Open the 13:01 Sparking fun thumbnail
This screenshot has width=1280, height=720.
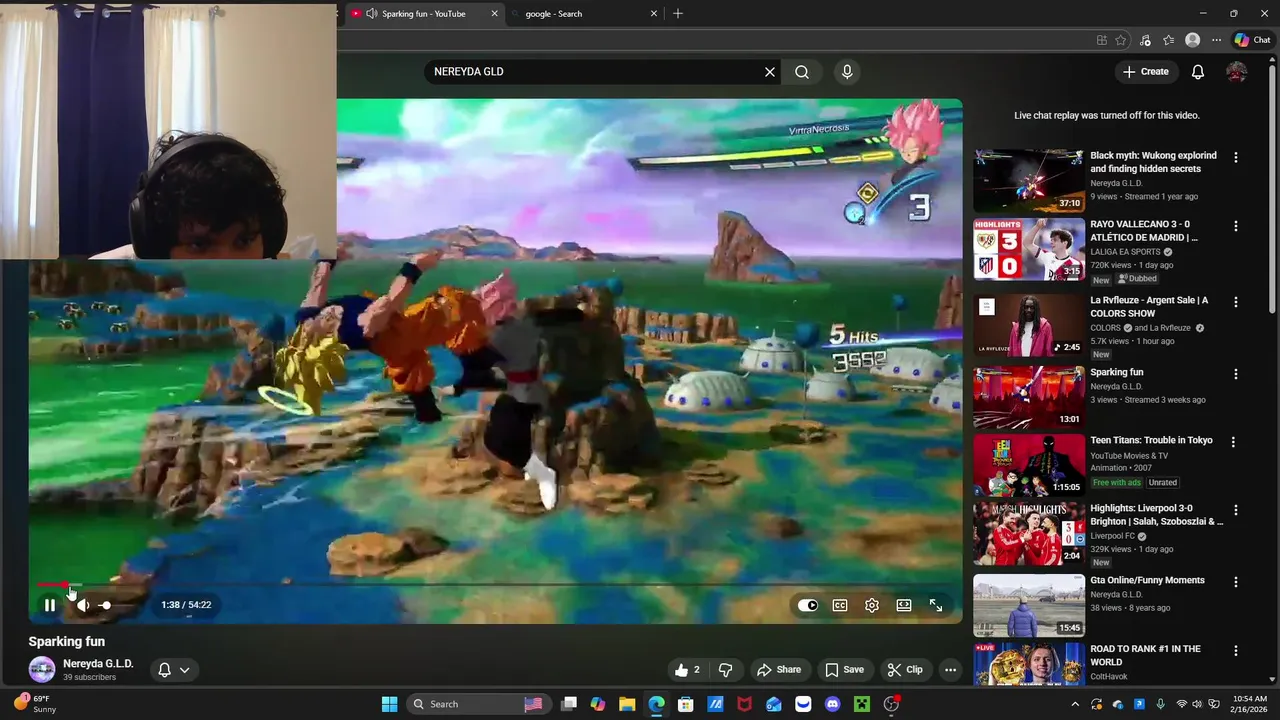tap(1029, 397)
